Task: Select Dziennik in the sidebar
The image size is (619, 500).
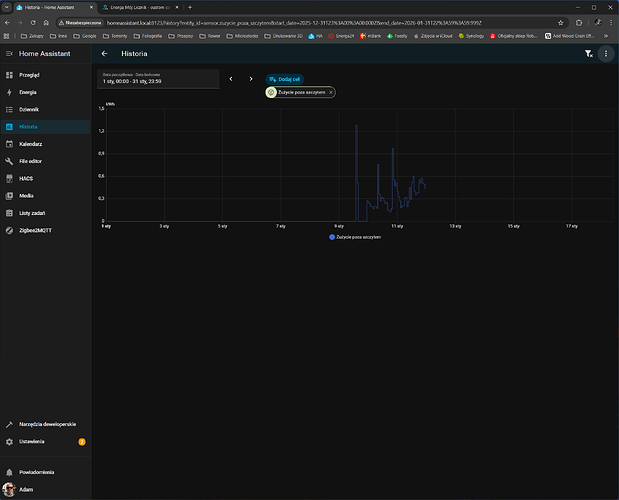Action: pyautogui.click(x=28, y=109)
